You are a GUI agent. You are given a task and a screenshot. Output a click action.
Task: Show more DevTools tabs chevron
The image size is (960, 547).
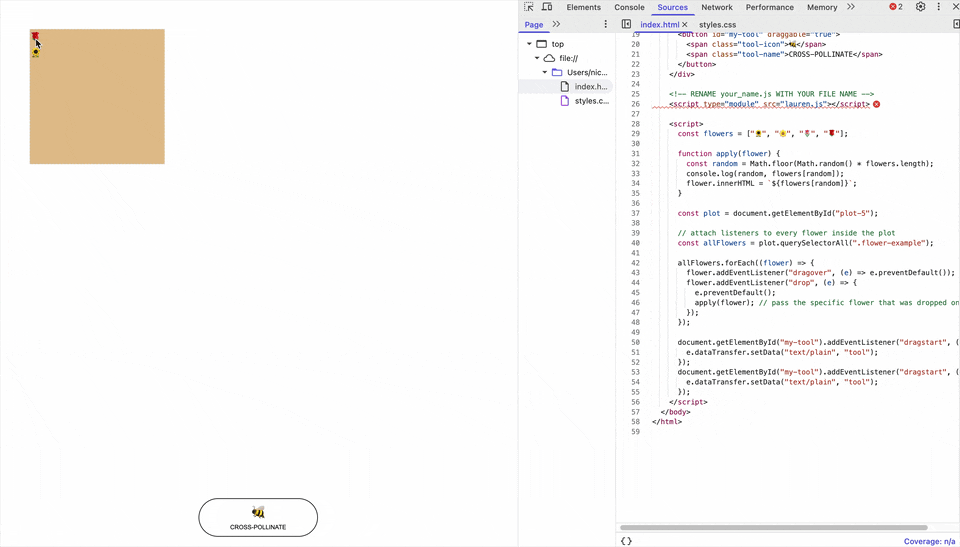click(850, 7)
